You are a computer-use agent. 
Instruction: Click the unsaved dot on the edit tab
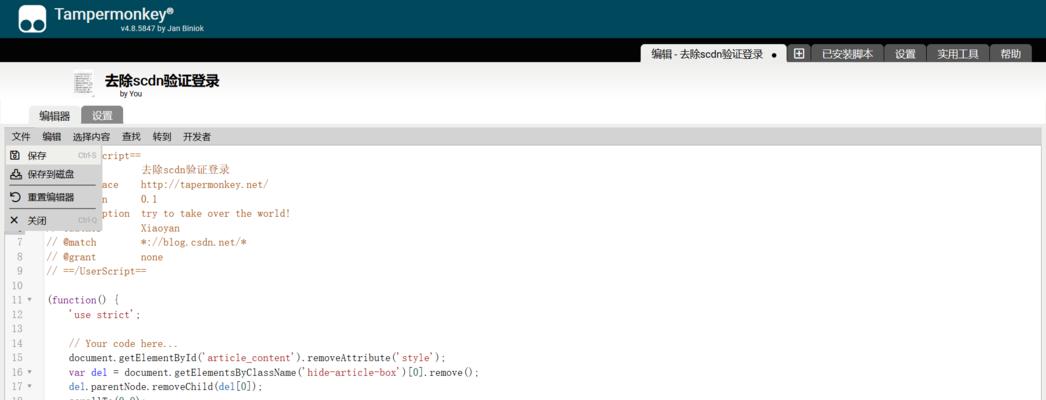(774, 55)
